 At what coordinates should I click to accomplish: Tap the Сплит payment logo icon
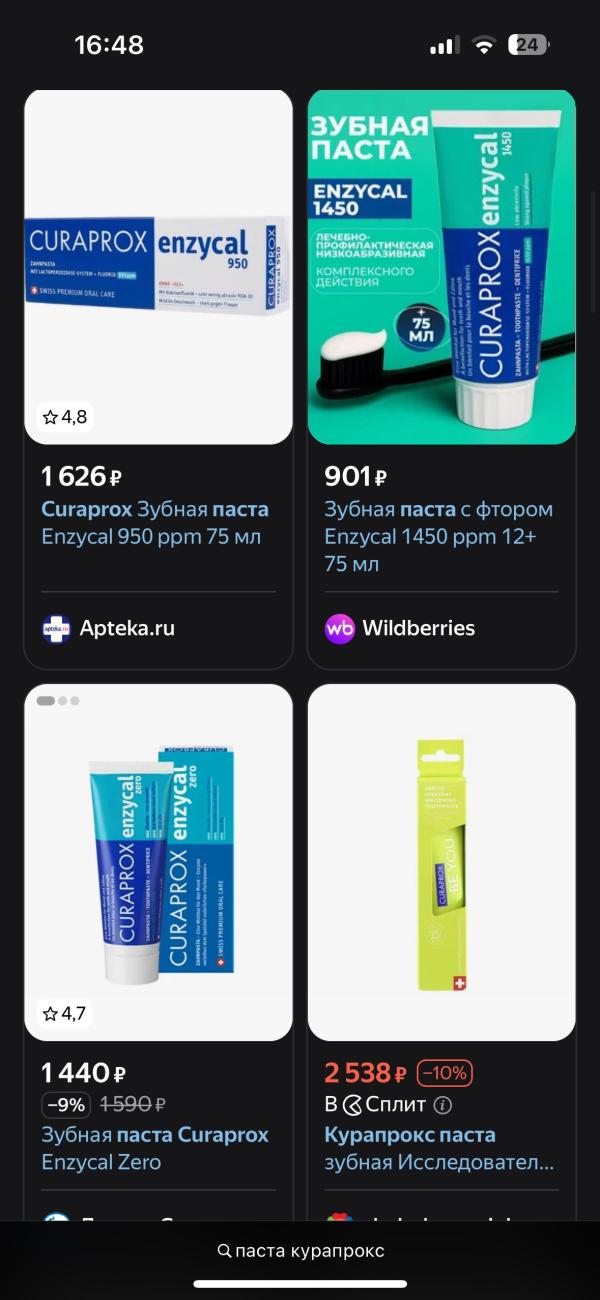tap(352, 1105)
